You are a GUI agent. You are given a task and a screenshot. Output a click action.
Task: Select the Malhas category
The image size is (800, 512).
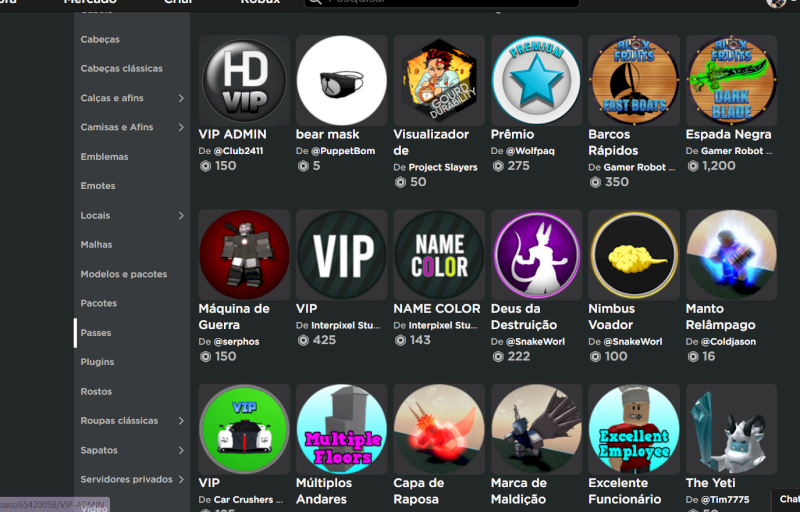pyautogui.click(x=96, y=244)
